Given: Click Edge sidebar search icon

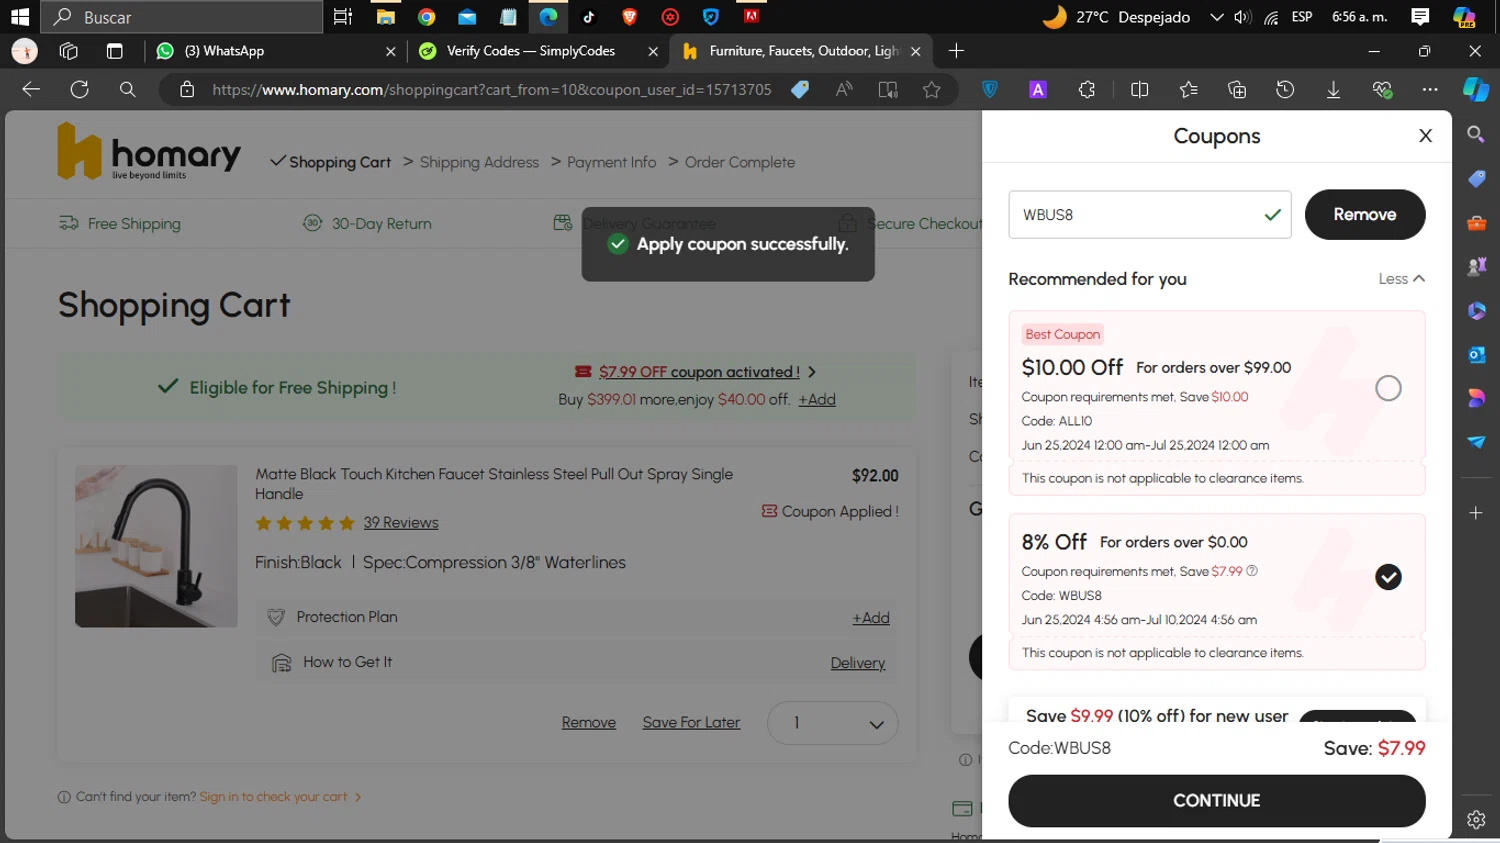Looking at the screenshot, I should (x=1476, y=134).
